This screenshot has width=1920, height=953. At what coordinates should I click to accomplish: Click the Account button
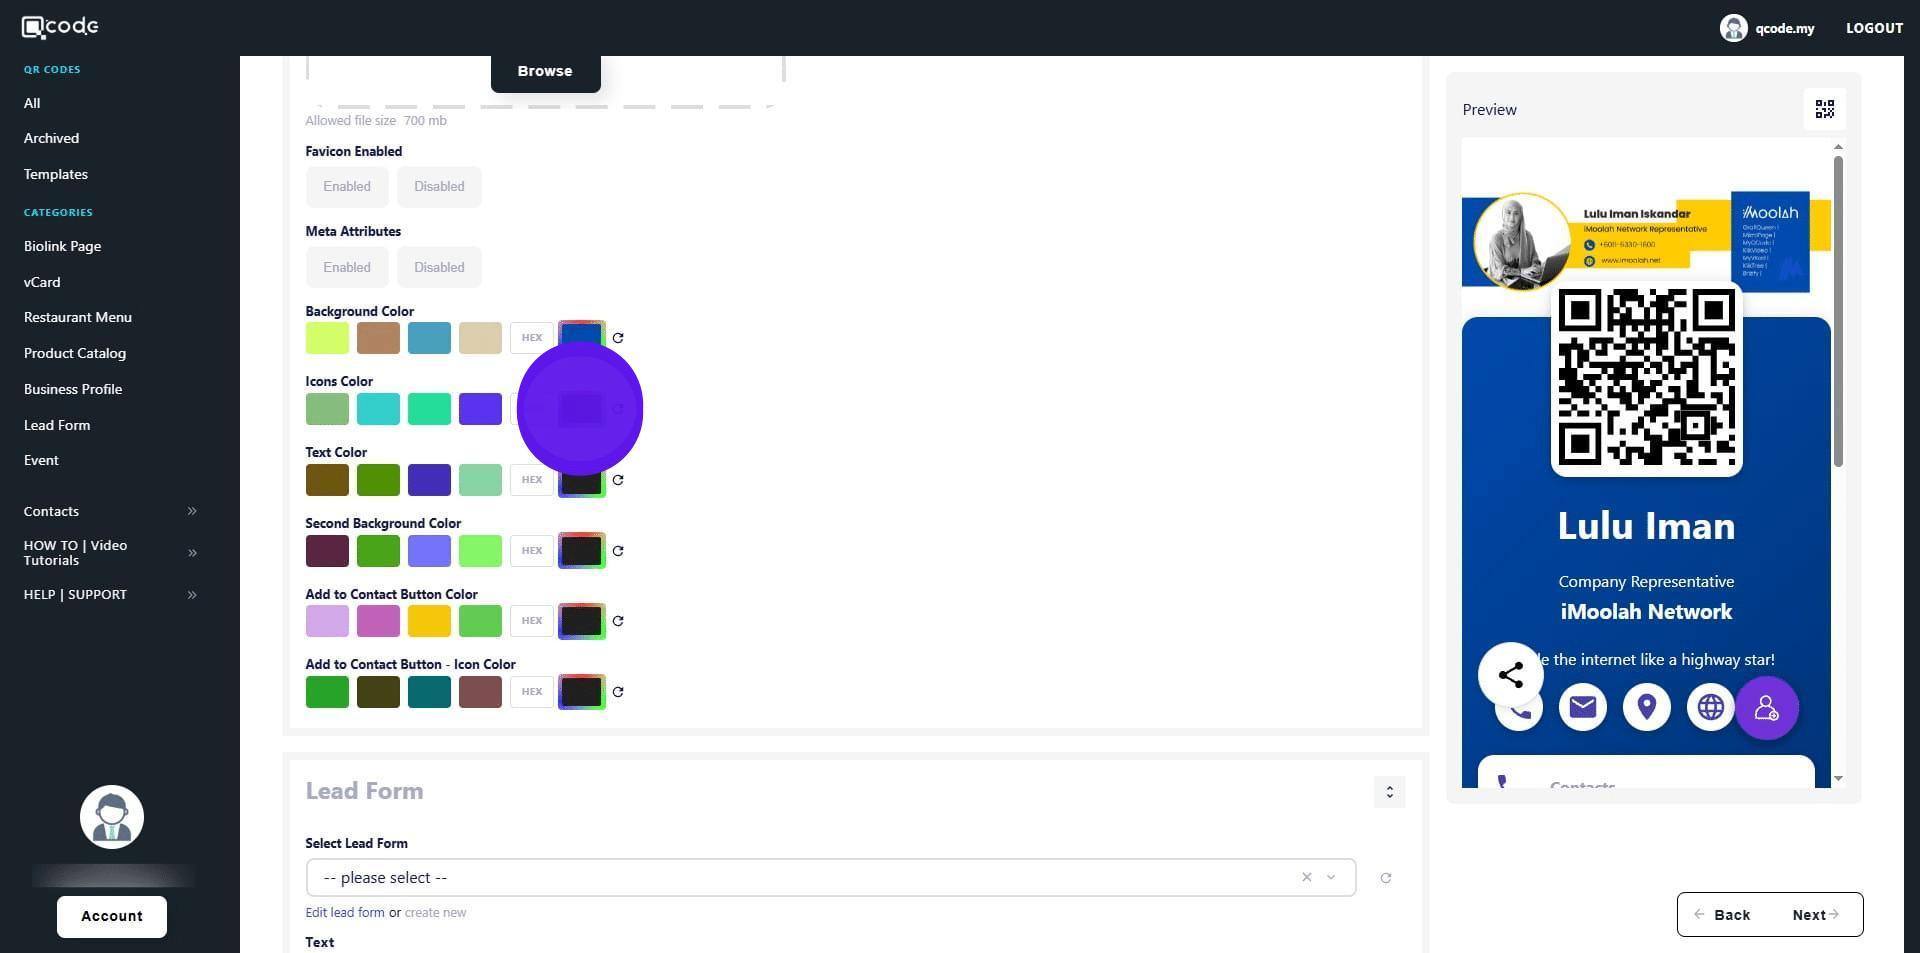coord(112,917)
